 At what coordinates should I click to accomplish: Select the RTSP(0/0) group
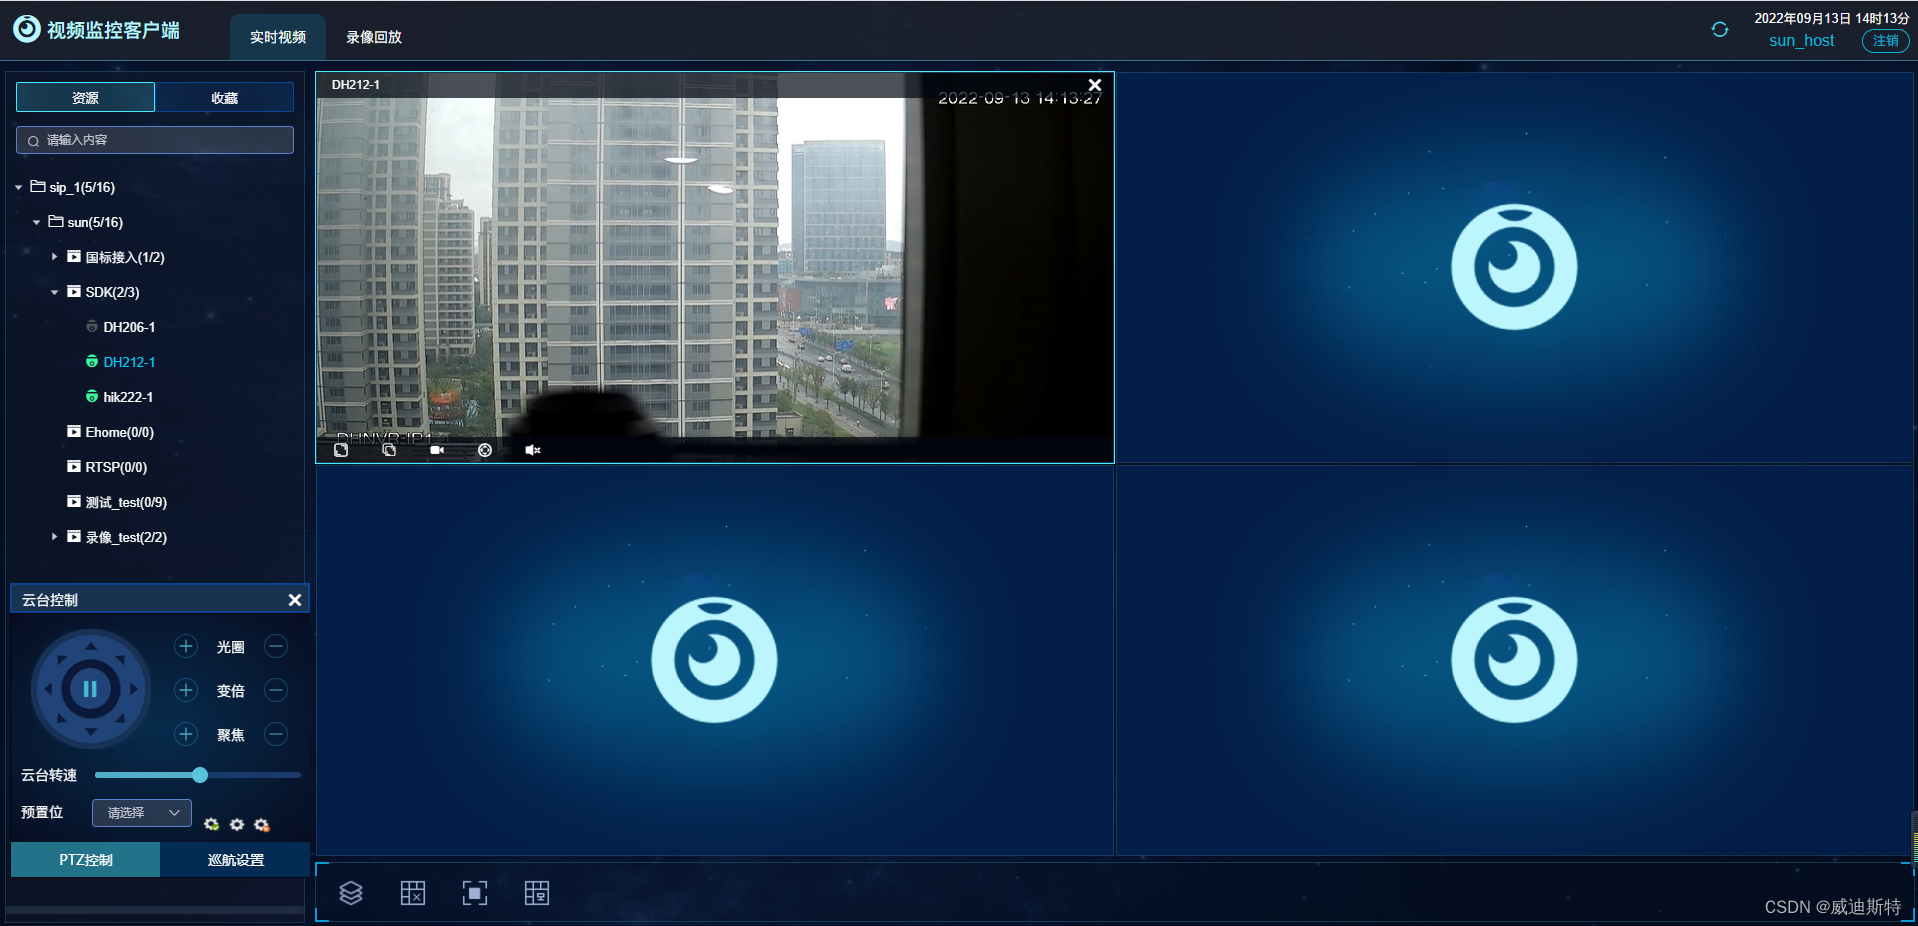116,467
